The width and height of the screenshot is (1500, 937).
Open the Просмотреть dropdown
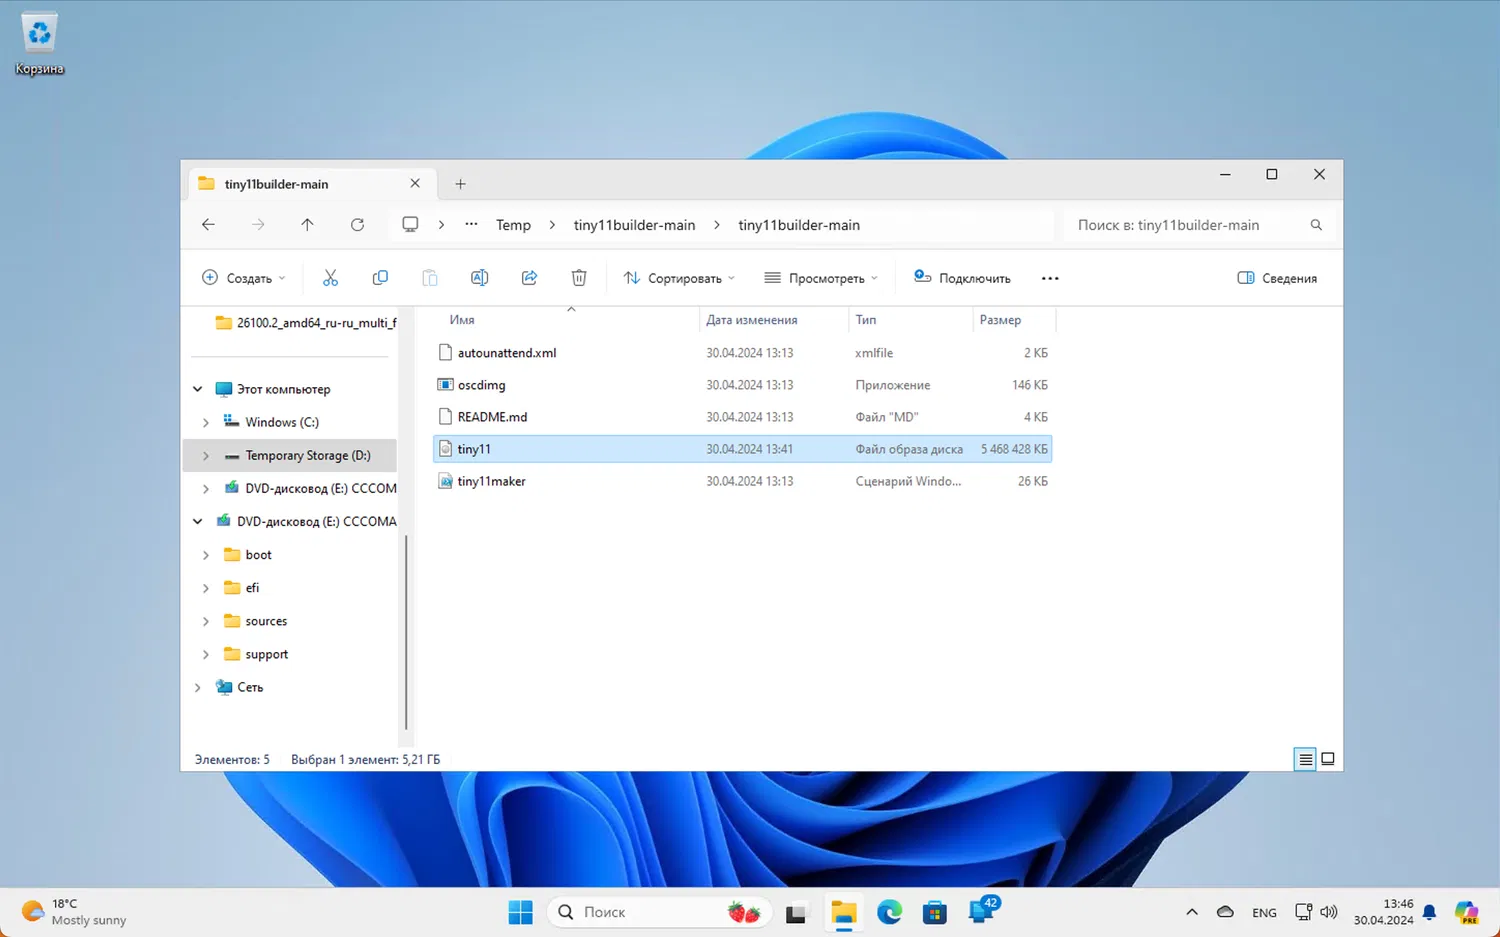tap(821, 278)
